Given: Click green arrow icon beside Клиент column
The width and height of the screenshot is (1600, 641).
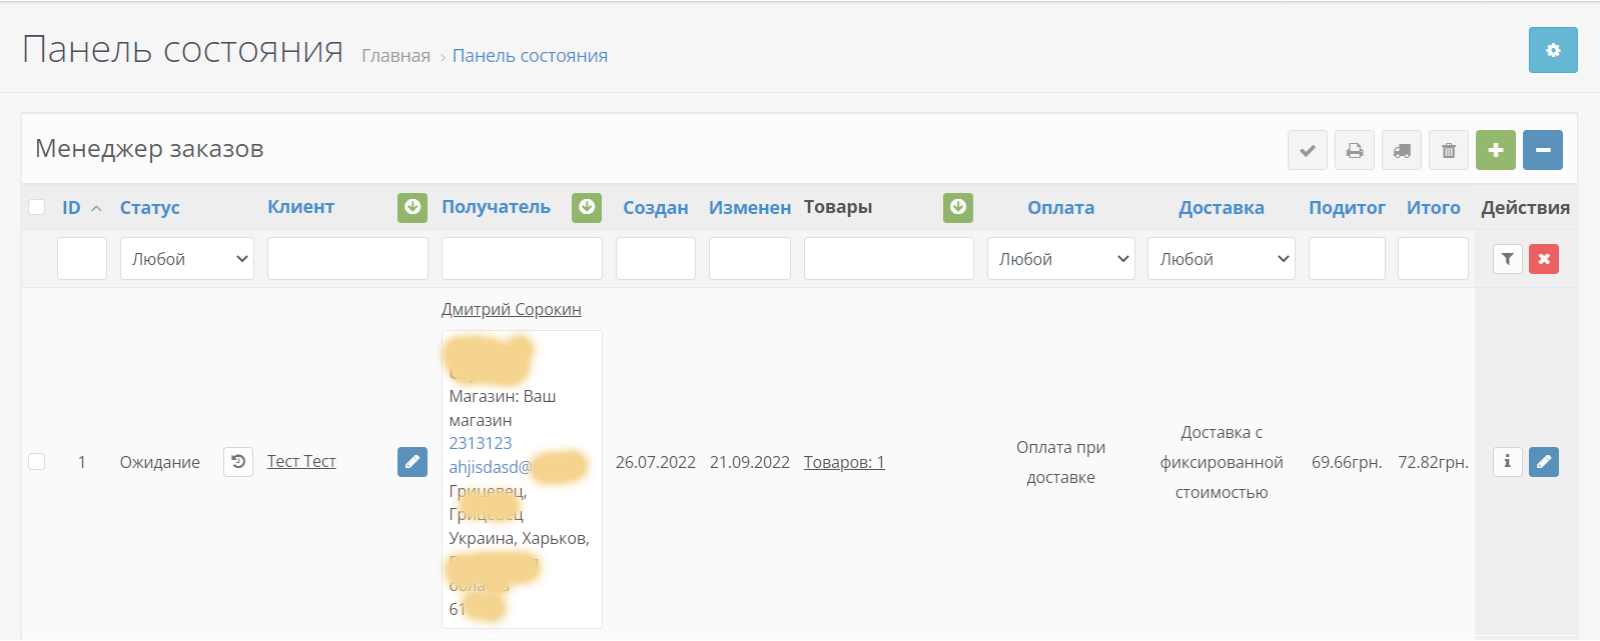Looking at the screenshot, I should [x=412, y=207].
